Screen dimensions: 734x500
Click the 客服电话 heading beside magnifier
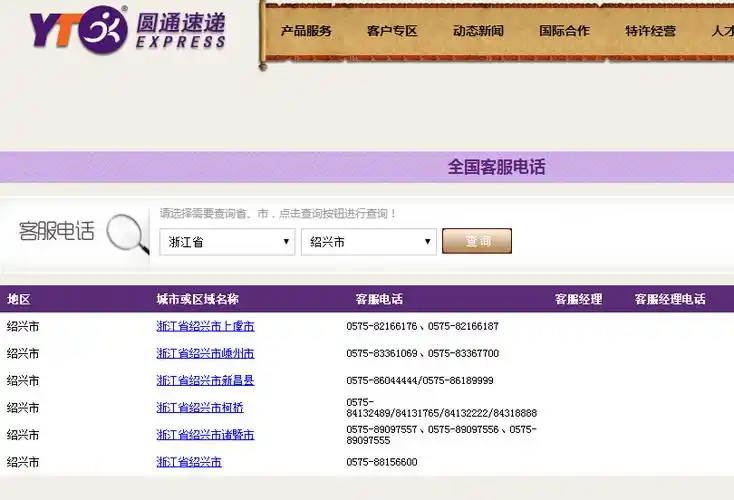pos(57,231)
